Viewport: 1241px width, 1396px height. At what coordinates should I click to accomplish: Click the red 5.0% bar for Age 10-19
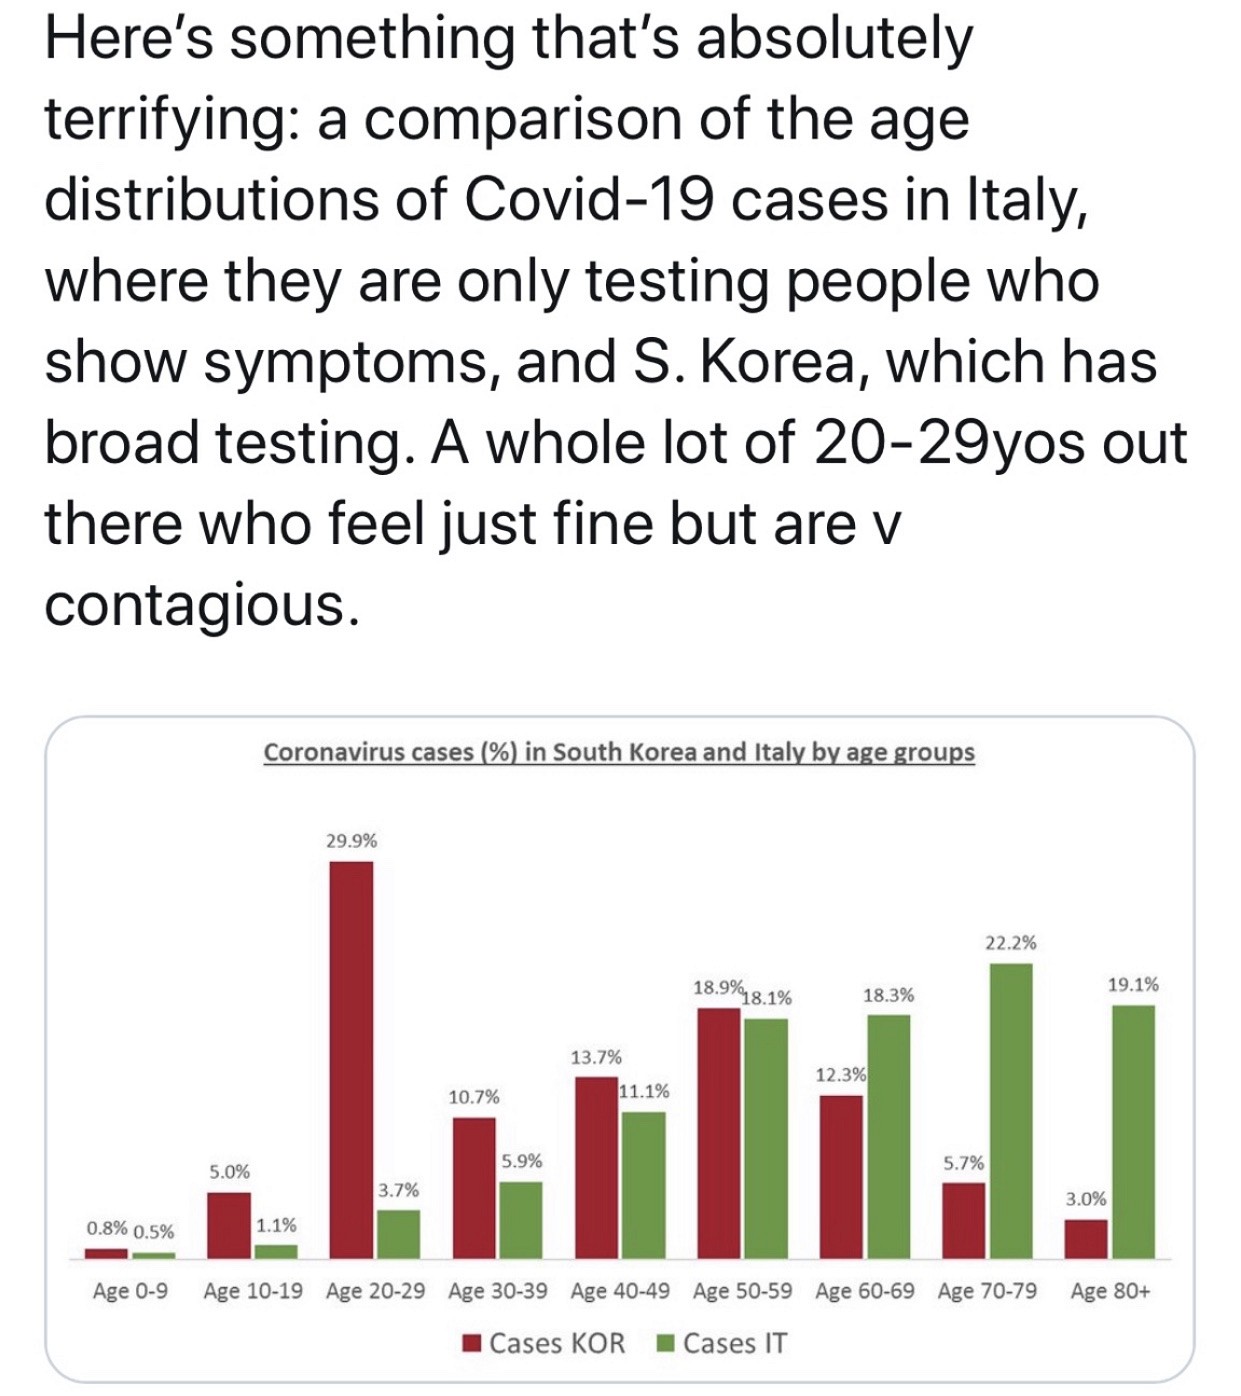pyautogui.click(x=229, y=1225)
